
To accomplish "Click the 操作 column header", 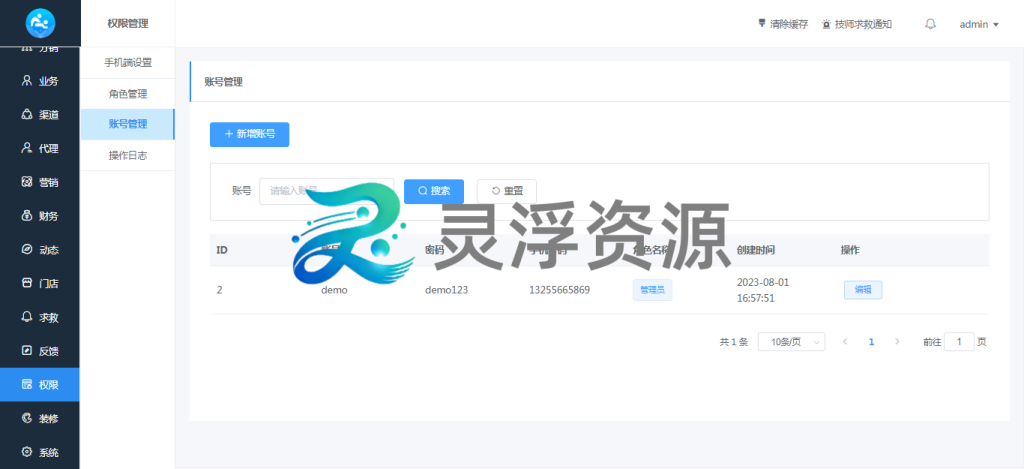I will pos(850,250).
